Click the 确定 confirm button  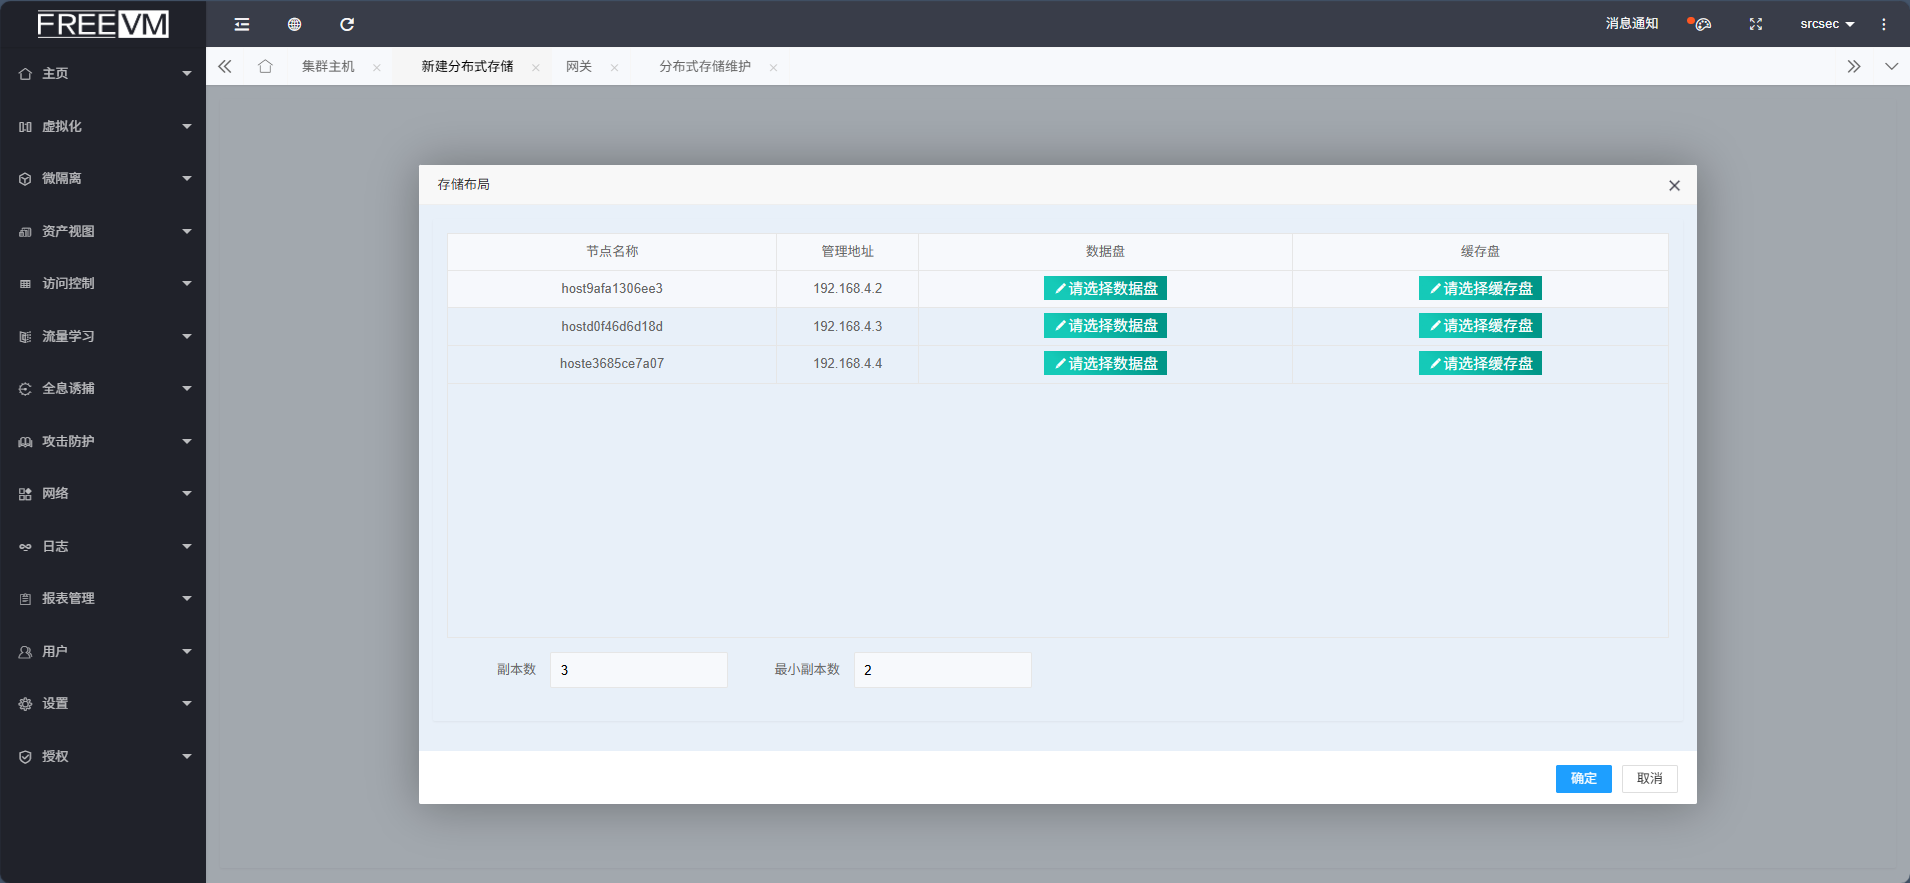coord(1583,779)
